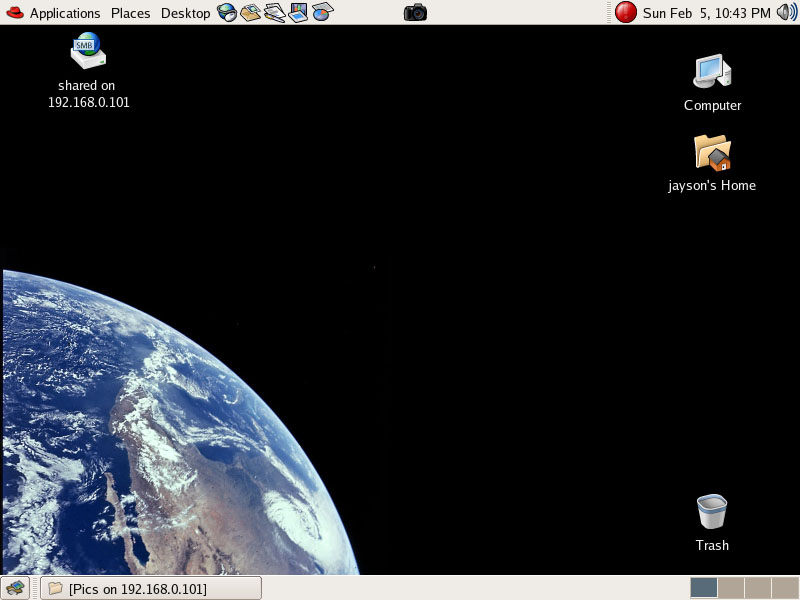The width and height of the screenshot is (800, 600).
Task: Switch to the second workspace
Action: pos(731,588)
